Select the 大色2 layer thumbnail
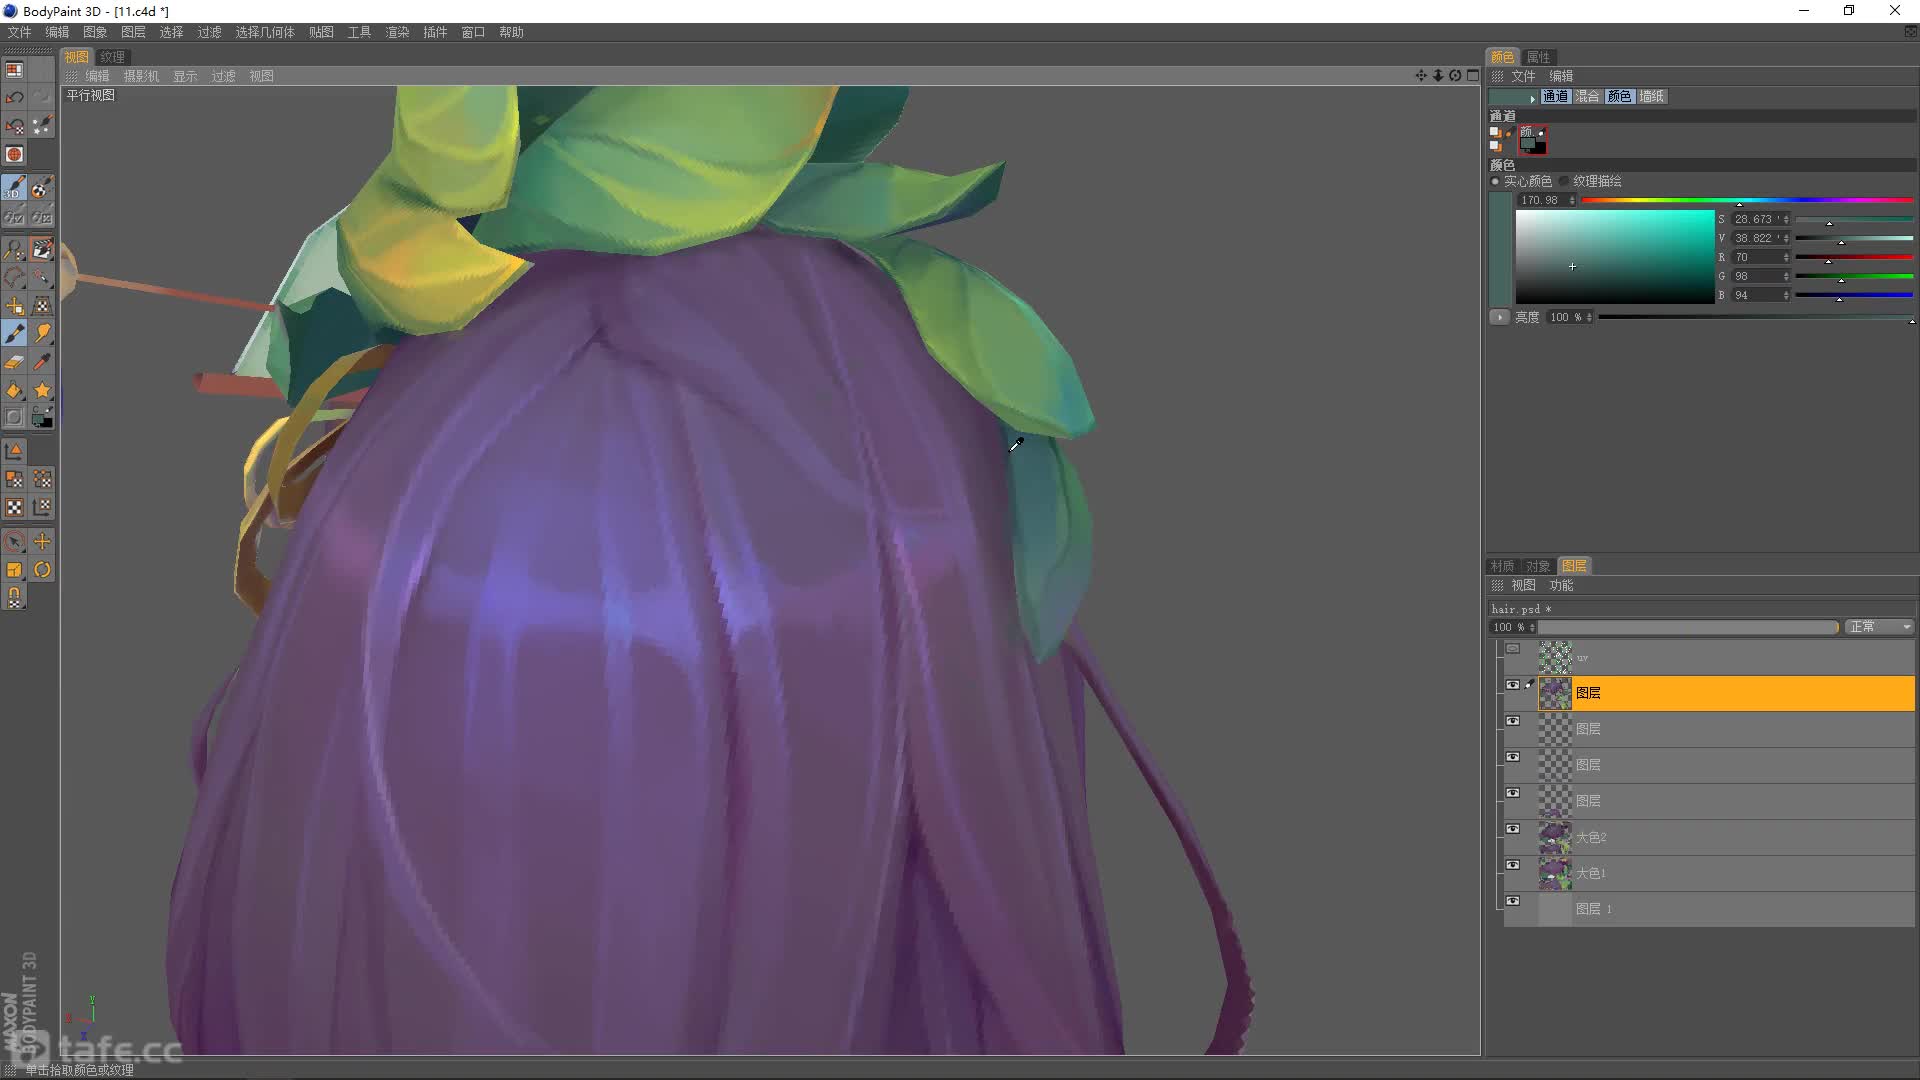This screenshot has width=1920, height=1080. 1555,838
